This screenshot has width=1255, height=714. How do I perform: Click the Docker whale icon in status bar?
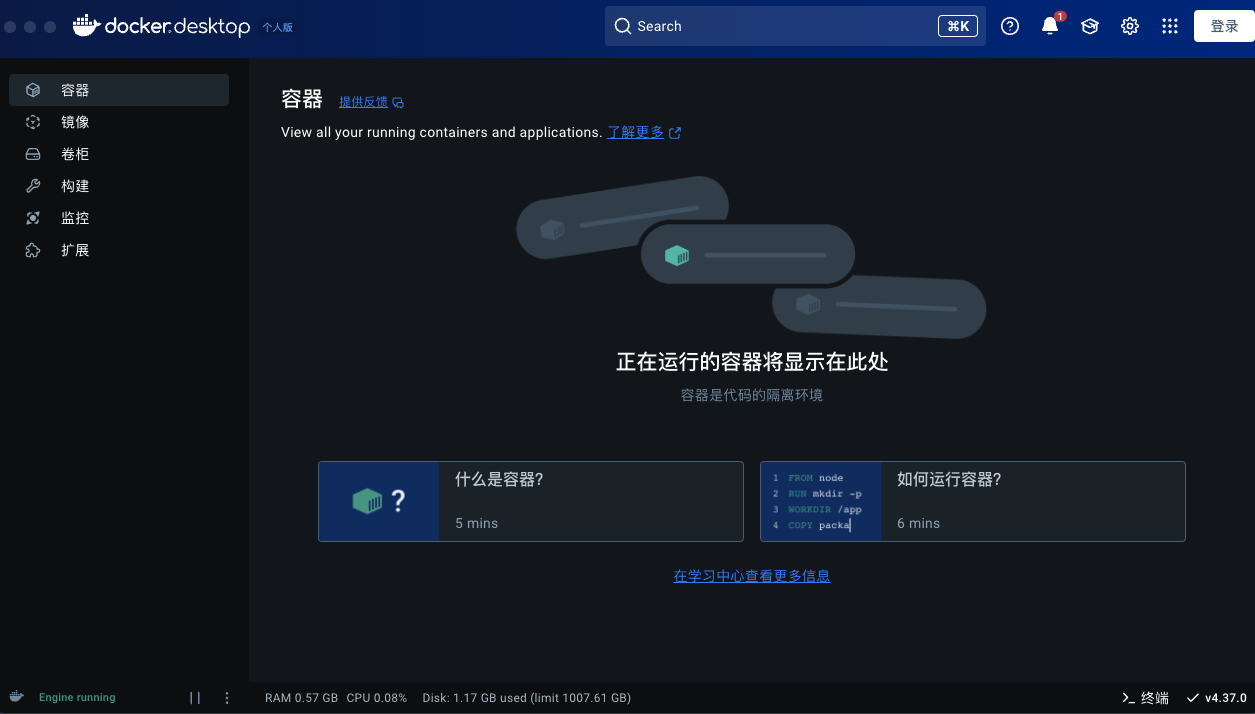17,697
